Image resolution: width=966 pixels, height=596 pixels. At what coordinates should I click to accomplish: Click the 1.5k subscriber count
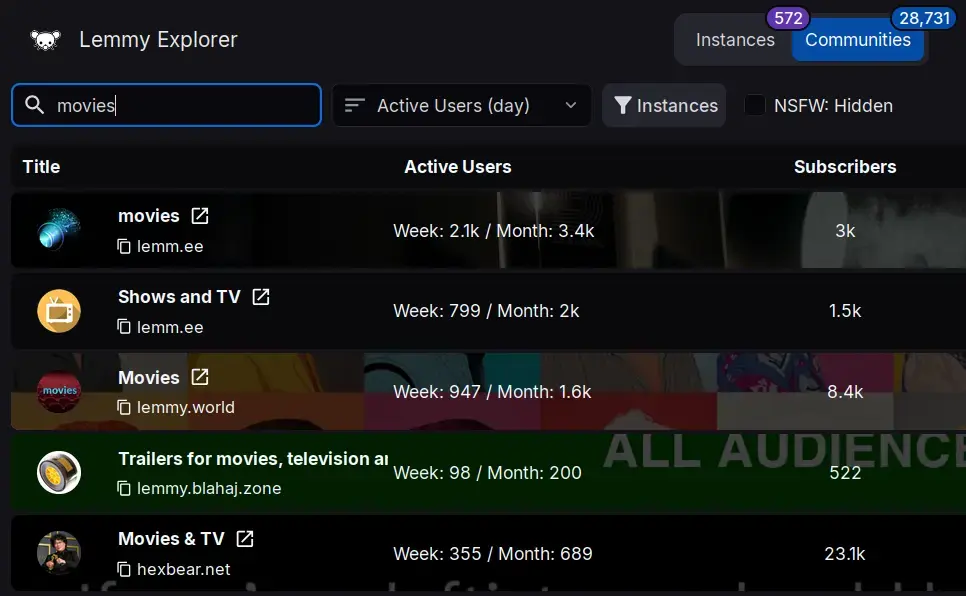(845, 311)
